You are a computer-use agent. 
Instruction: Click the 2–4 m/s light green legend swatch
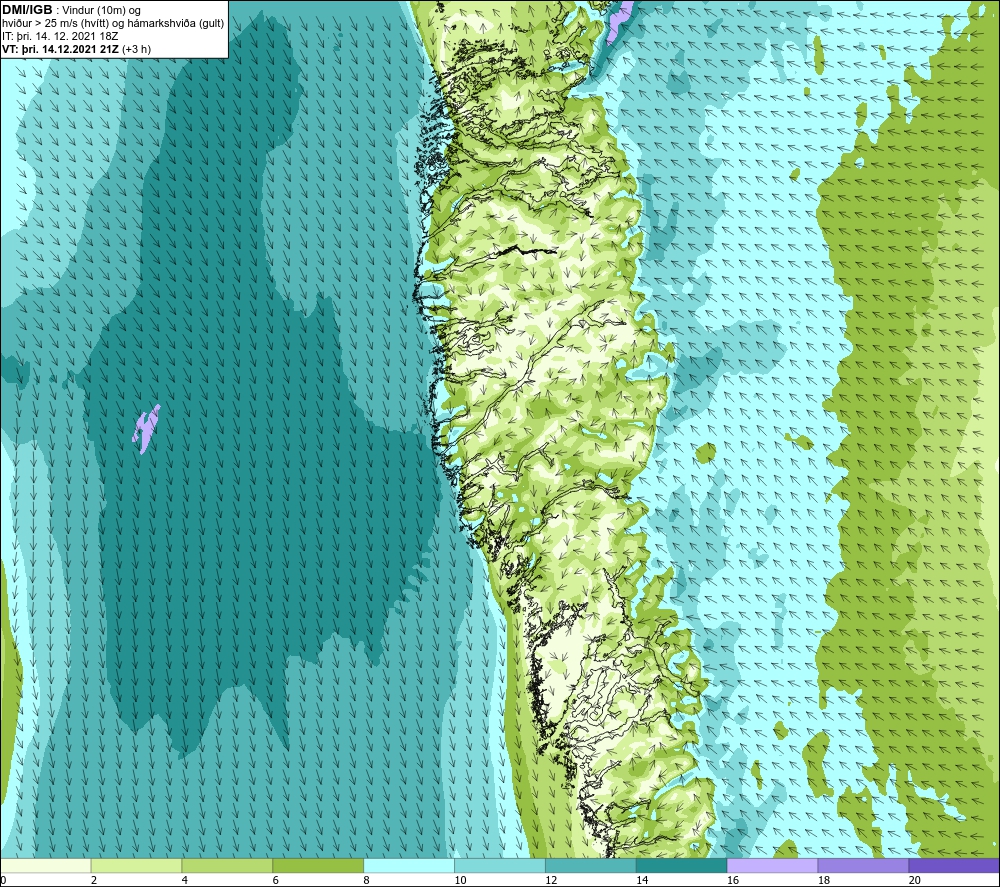[136, 865]
